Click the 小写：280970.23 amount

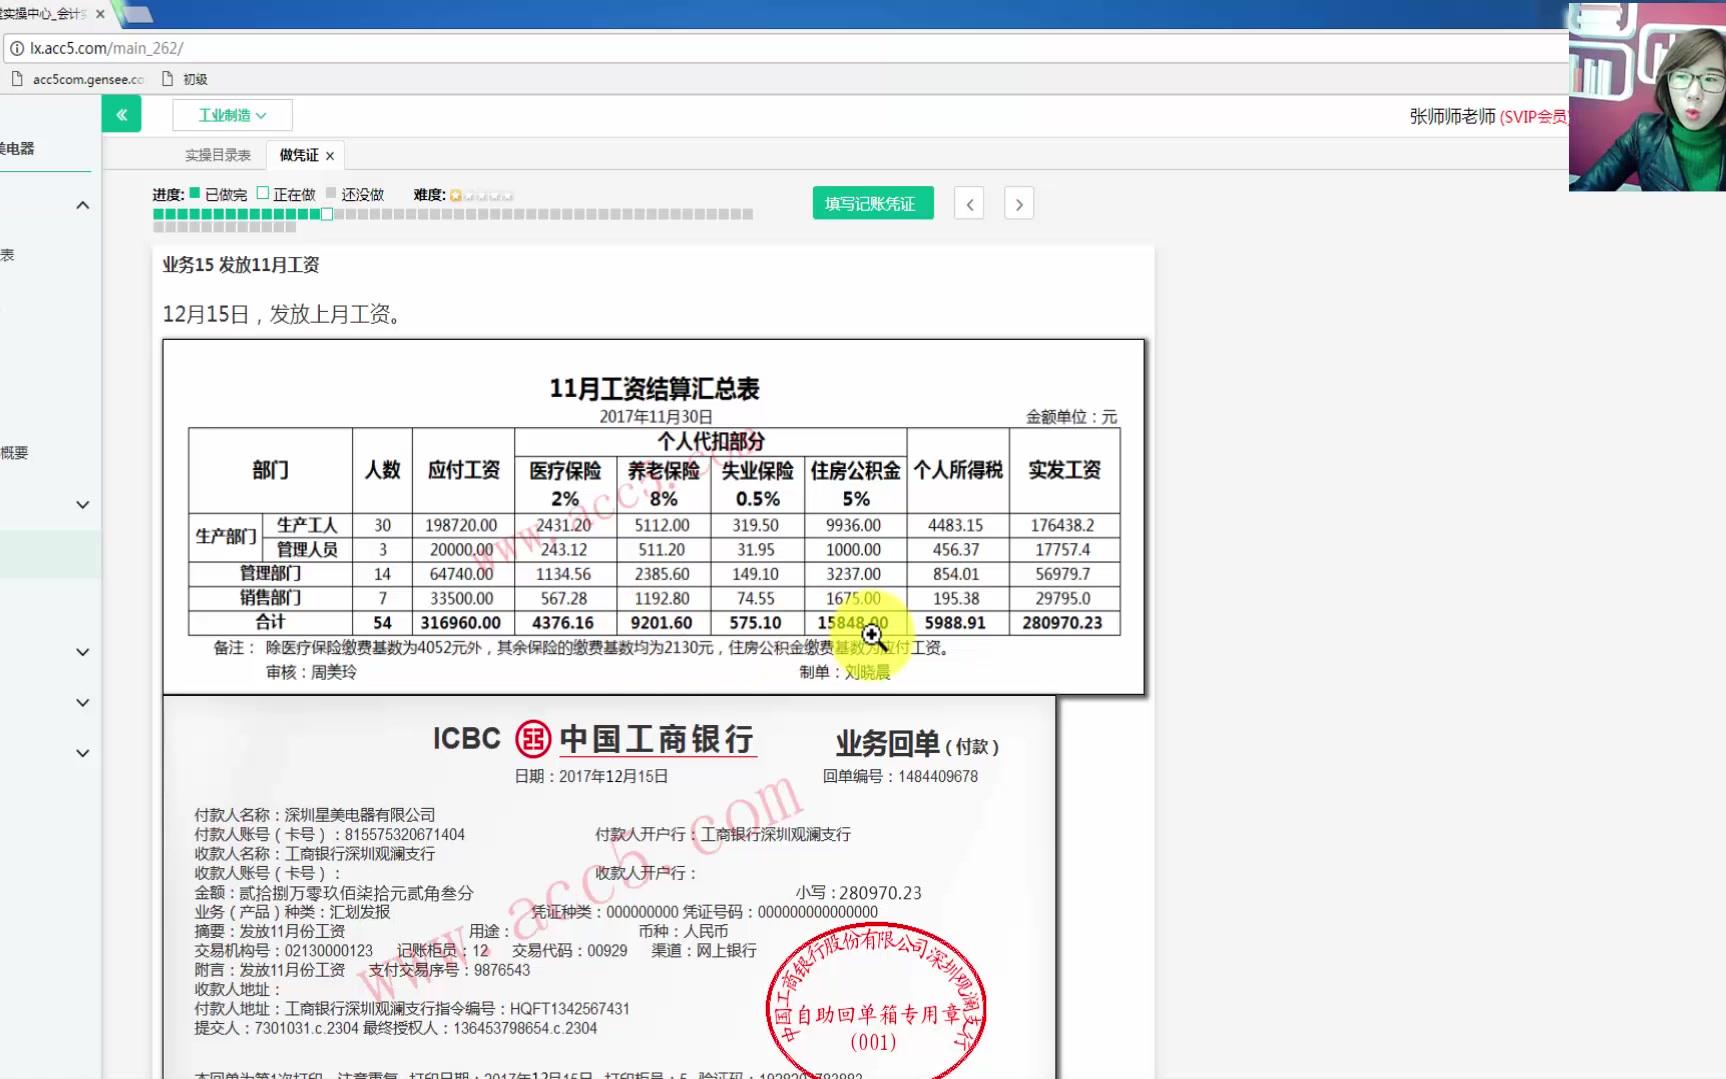(858, 893)
